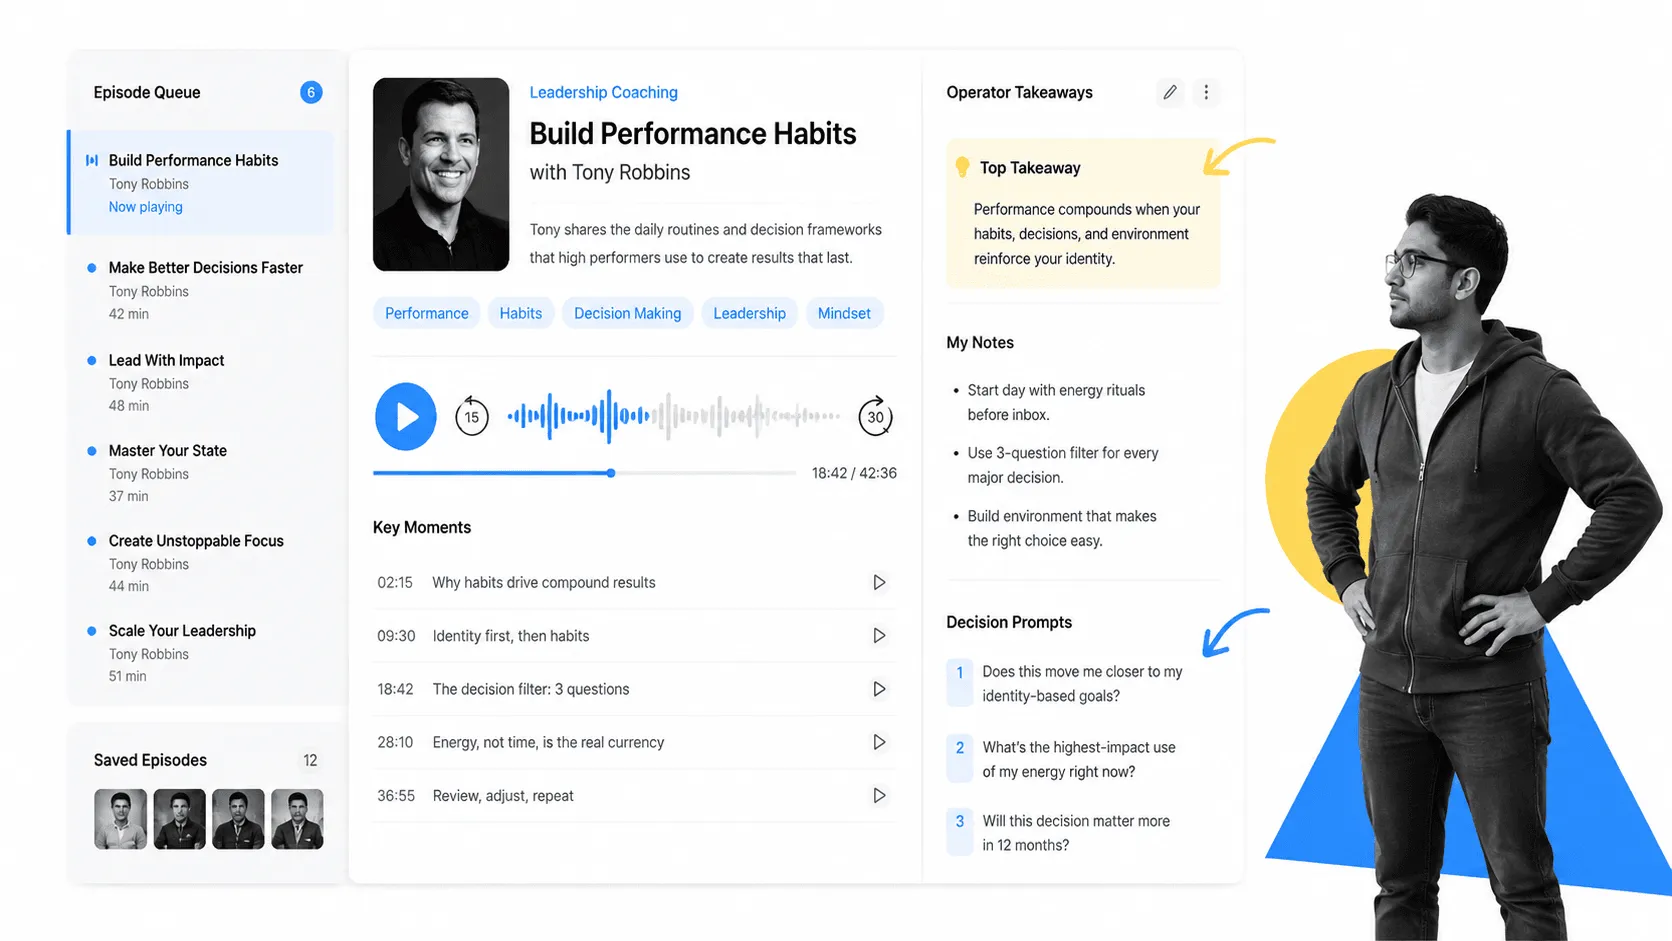
Task: Click the 'Key Moments' heading
Action: coord(422,527)
